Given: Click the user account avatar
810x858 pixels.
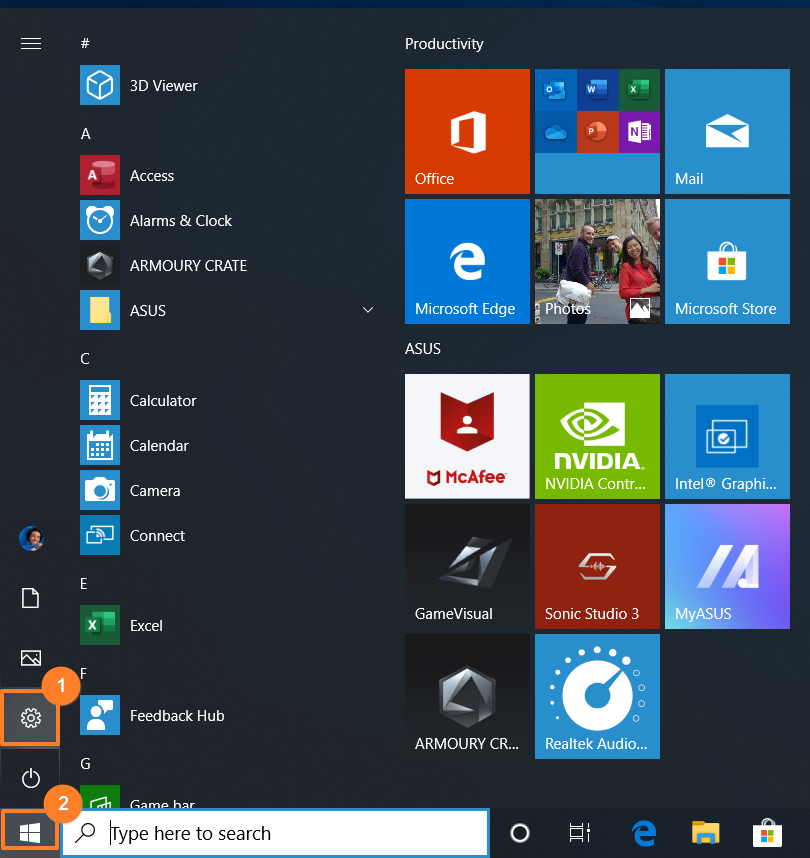Looking at the screenshot, I should 31,538.
